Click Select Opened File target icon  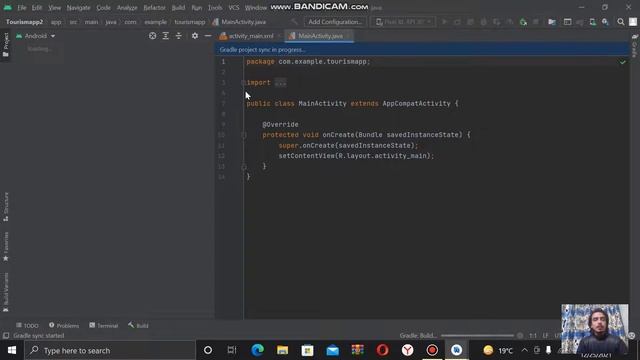(152, 36)
